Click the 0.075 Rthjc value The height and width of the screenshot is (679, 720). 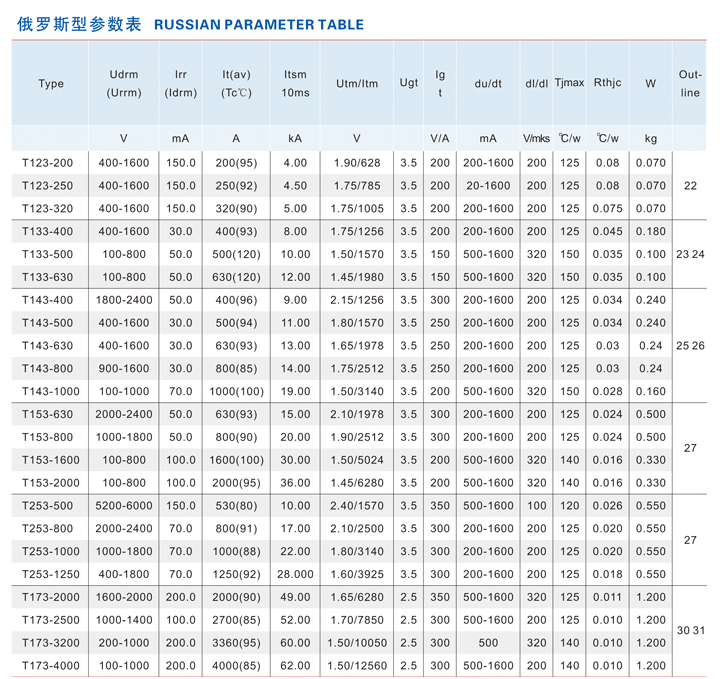[608, 209]
